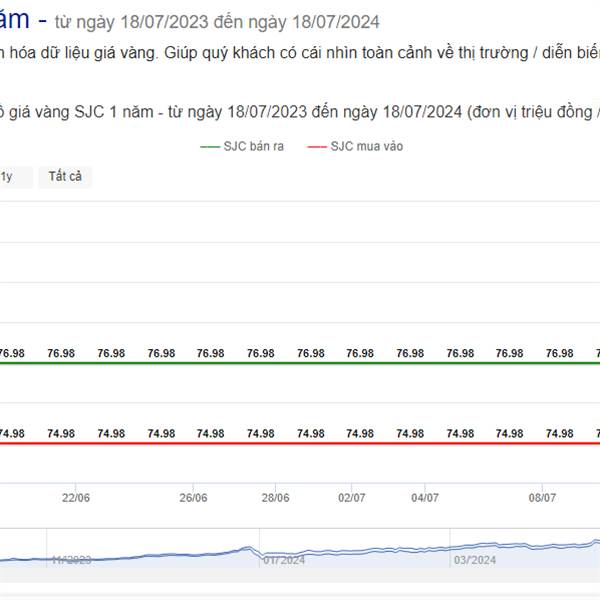Click the red SJC mua vào price line

(300, 443)
